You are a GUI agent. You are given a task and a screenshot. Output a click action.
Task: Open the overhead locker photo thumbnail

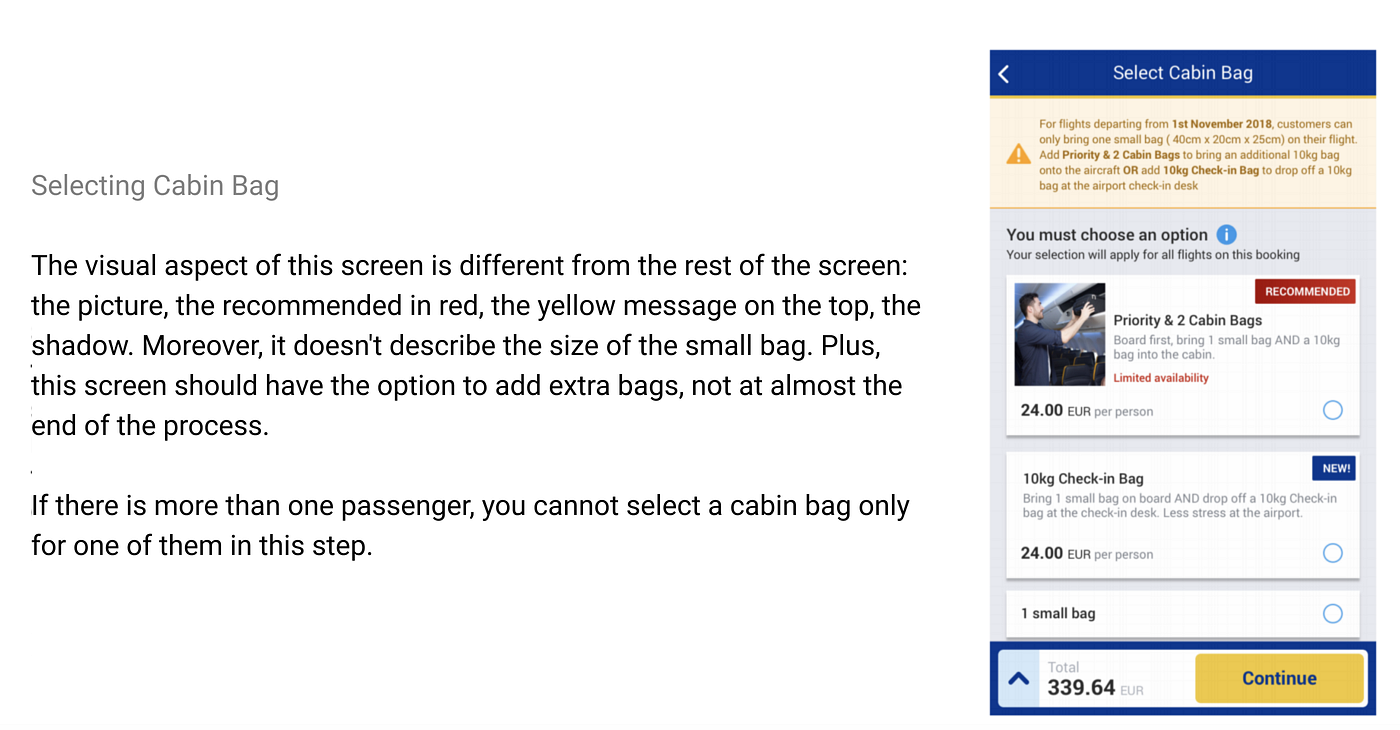tap(1060, 335)
